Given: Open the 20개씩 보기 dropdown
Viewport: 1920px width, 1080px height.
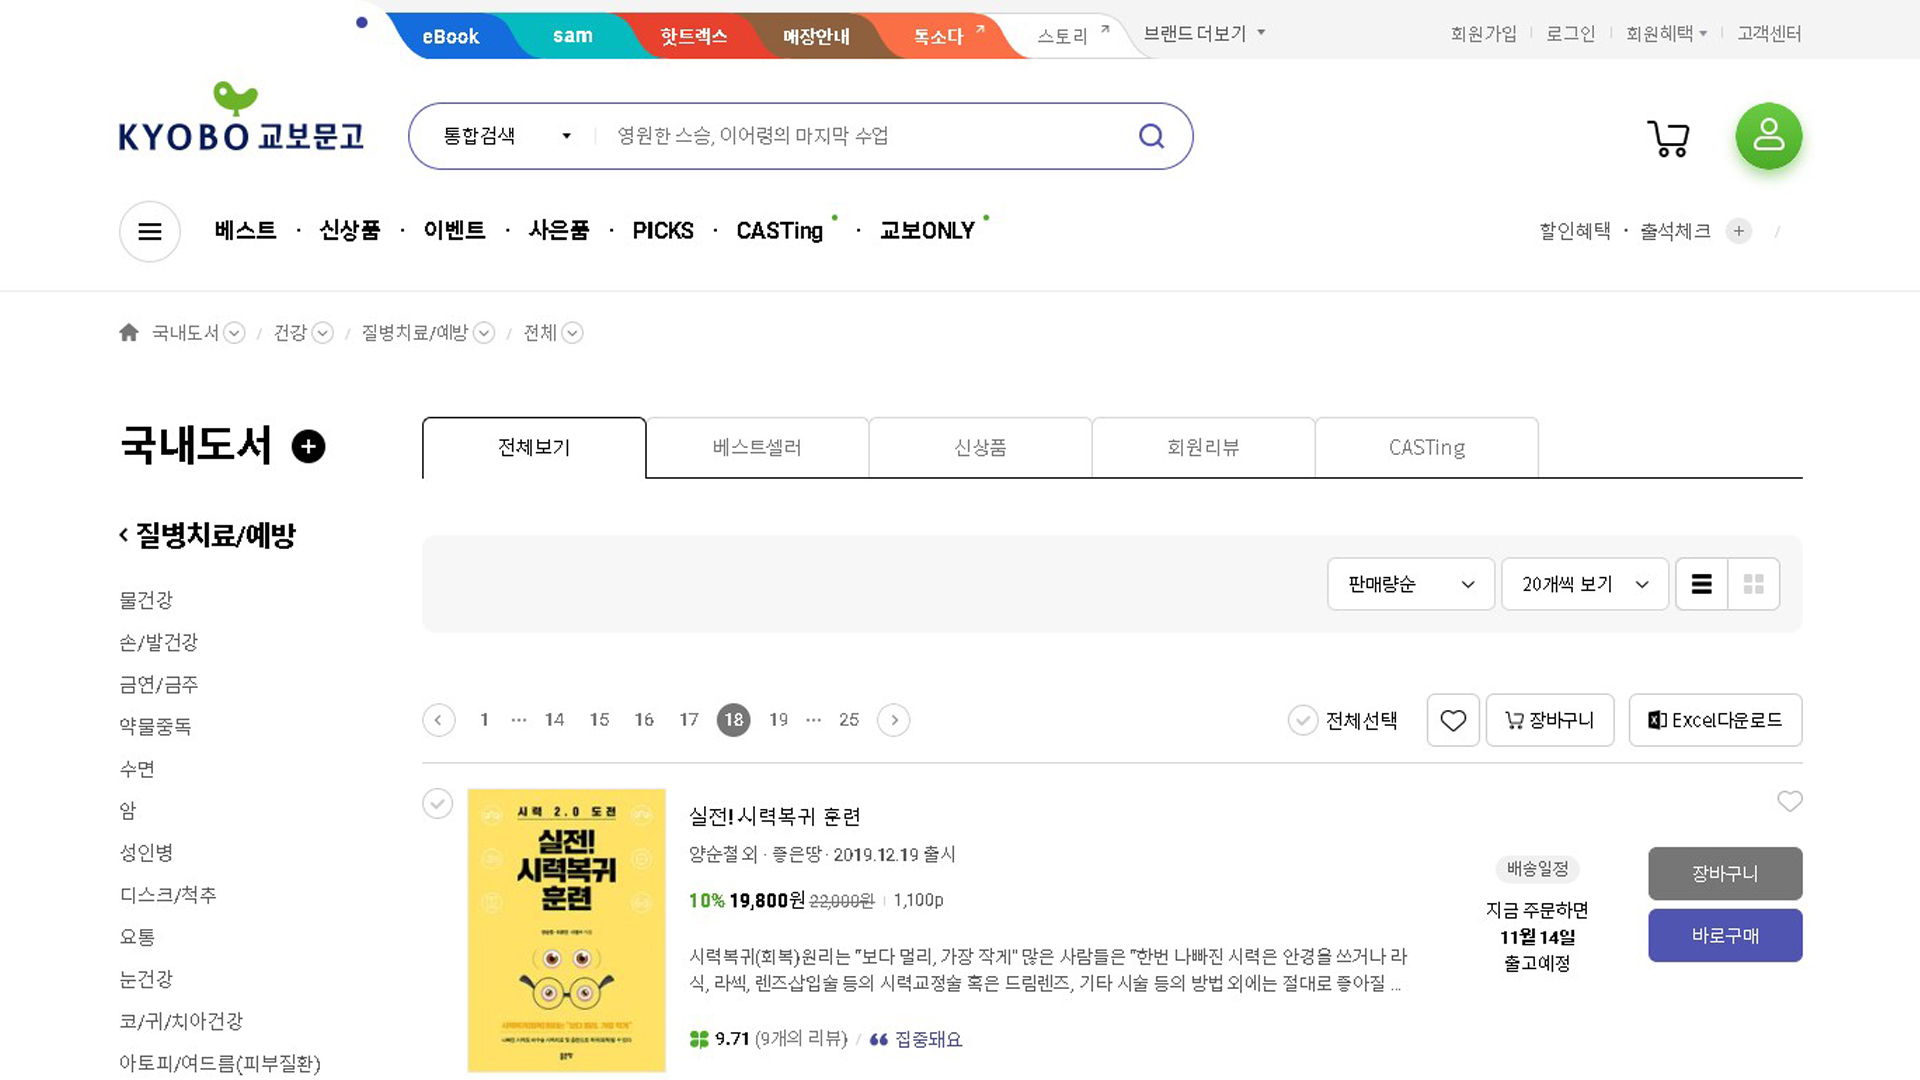Looking at the screenshot, I should click(1584, 584).
